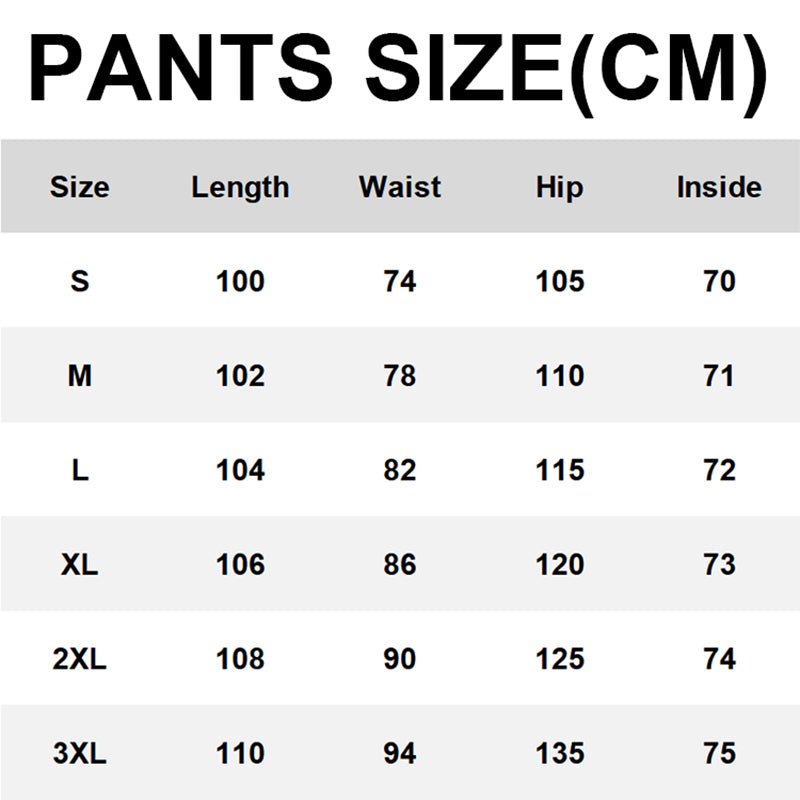
Task: Select the S size row label
Action: [x=80, y=281]
